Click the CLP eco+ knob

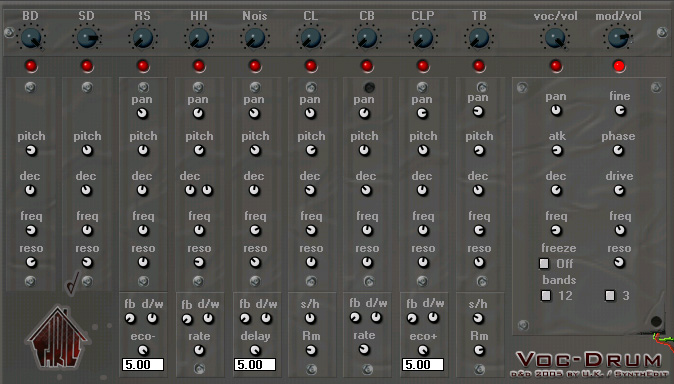(x=423, y=350)
